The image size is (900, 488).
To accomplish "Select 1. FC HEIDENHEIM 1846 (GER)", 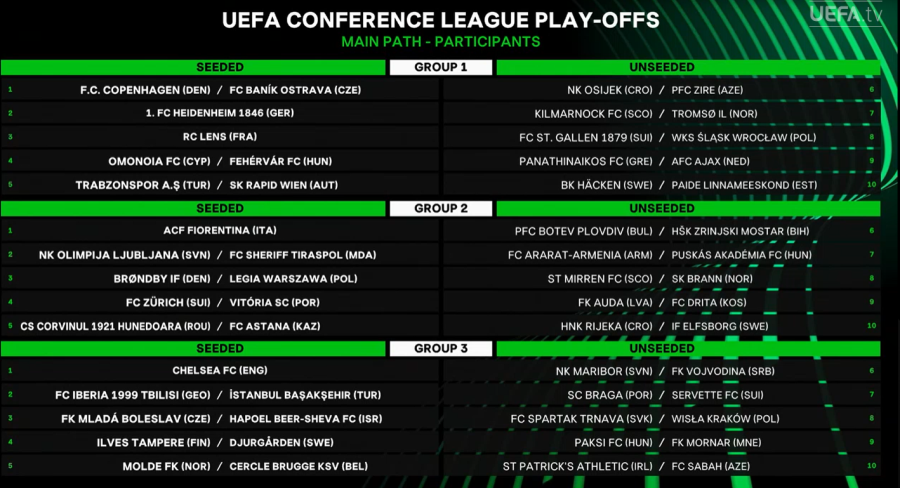I will 220,113.
